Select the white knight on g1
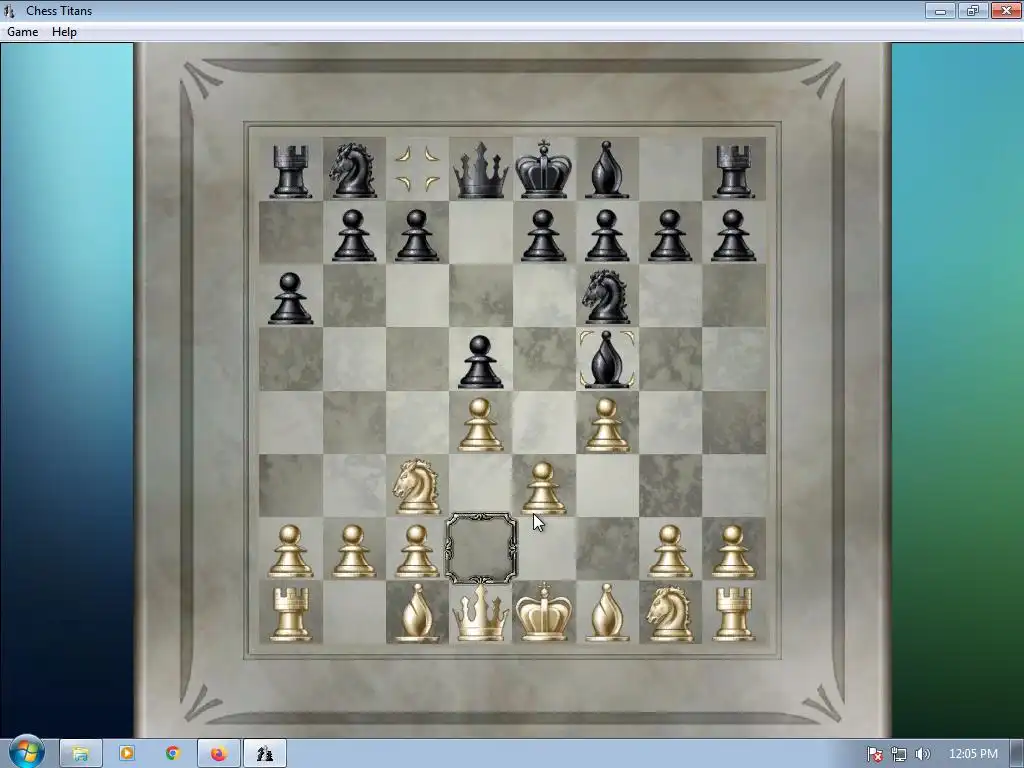Image resolution: width=1024 pixels, height=768 pixels. (669, 613)
